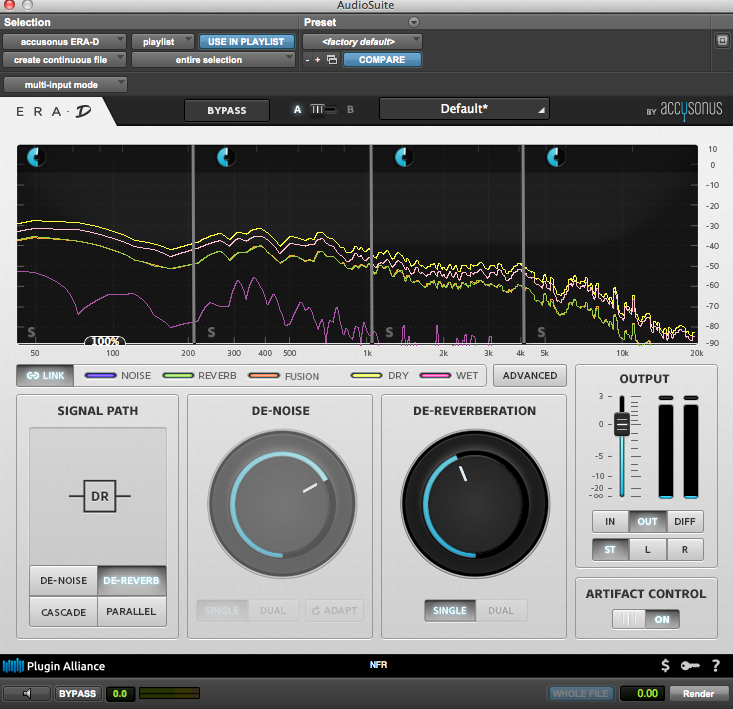Open the ADVANCED panel
This screenshot has height=709, width=733.
(x=530, y=376)
